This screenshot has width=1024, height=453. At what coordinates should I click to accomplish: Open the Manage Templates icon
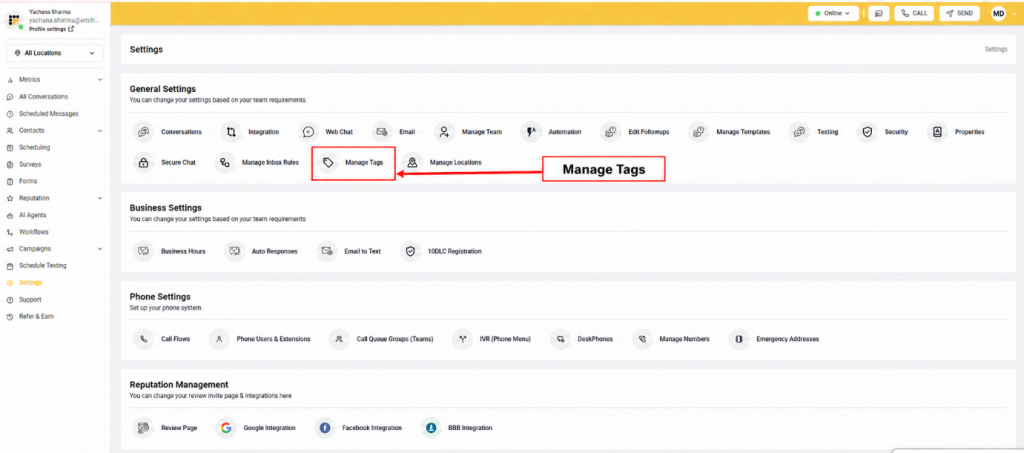(x=699, y=132)
